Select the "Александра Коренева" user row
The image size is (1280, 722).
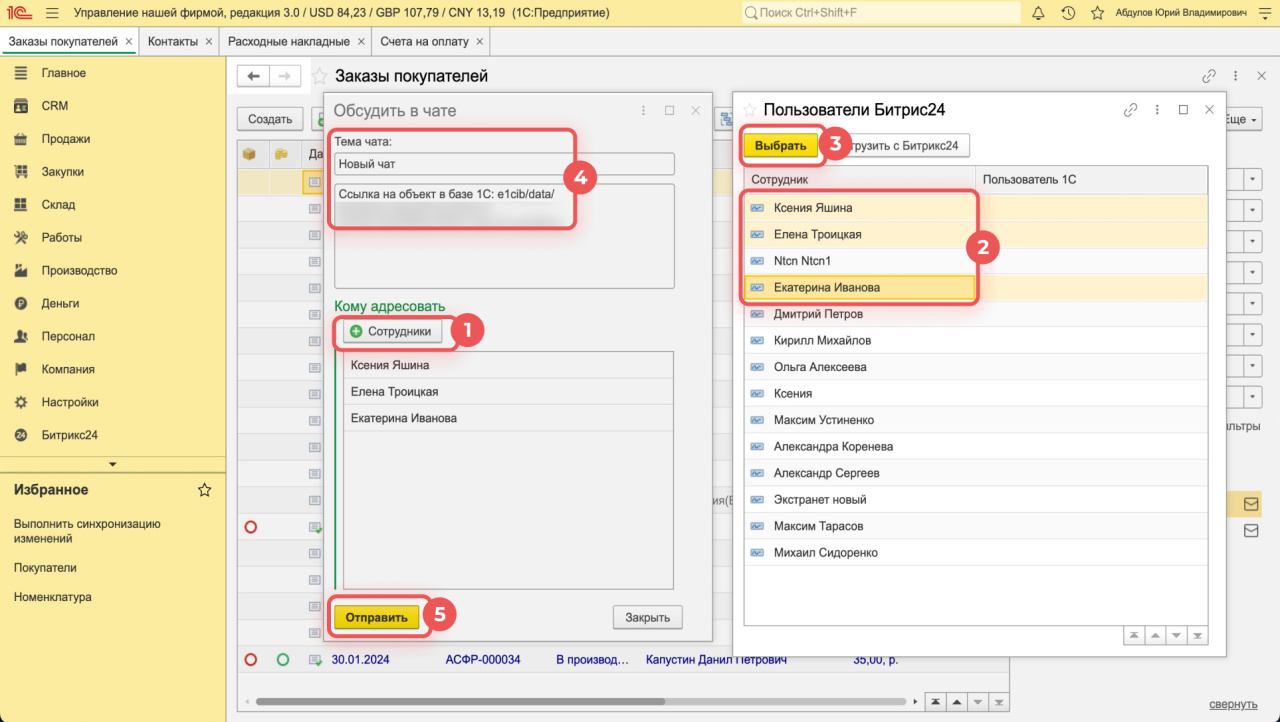976,447
